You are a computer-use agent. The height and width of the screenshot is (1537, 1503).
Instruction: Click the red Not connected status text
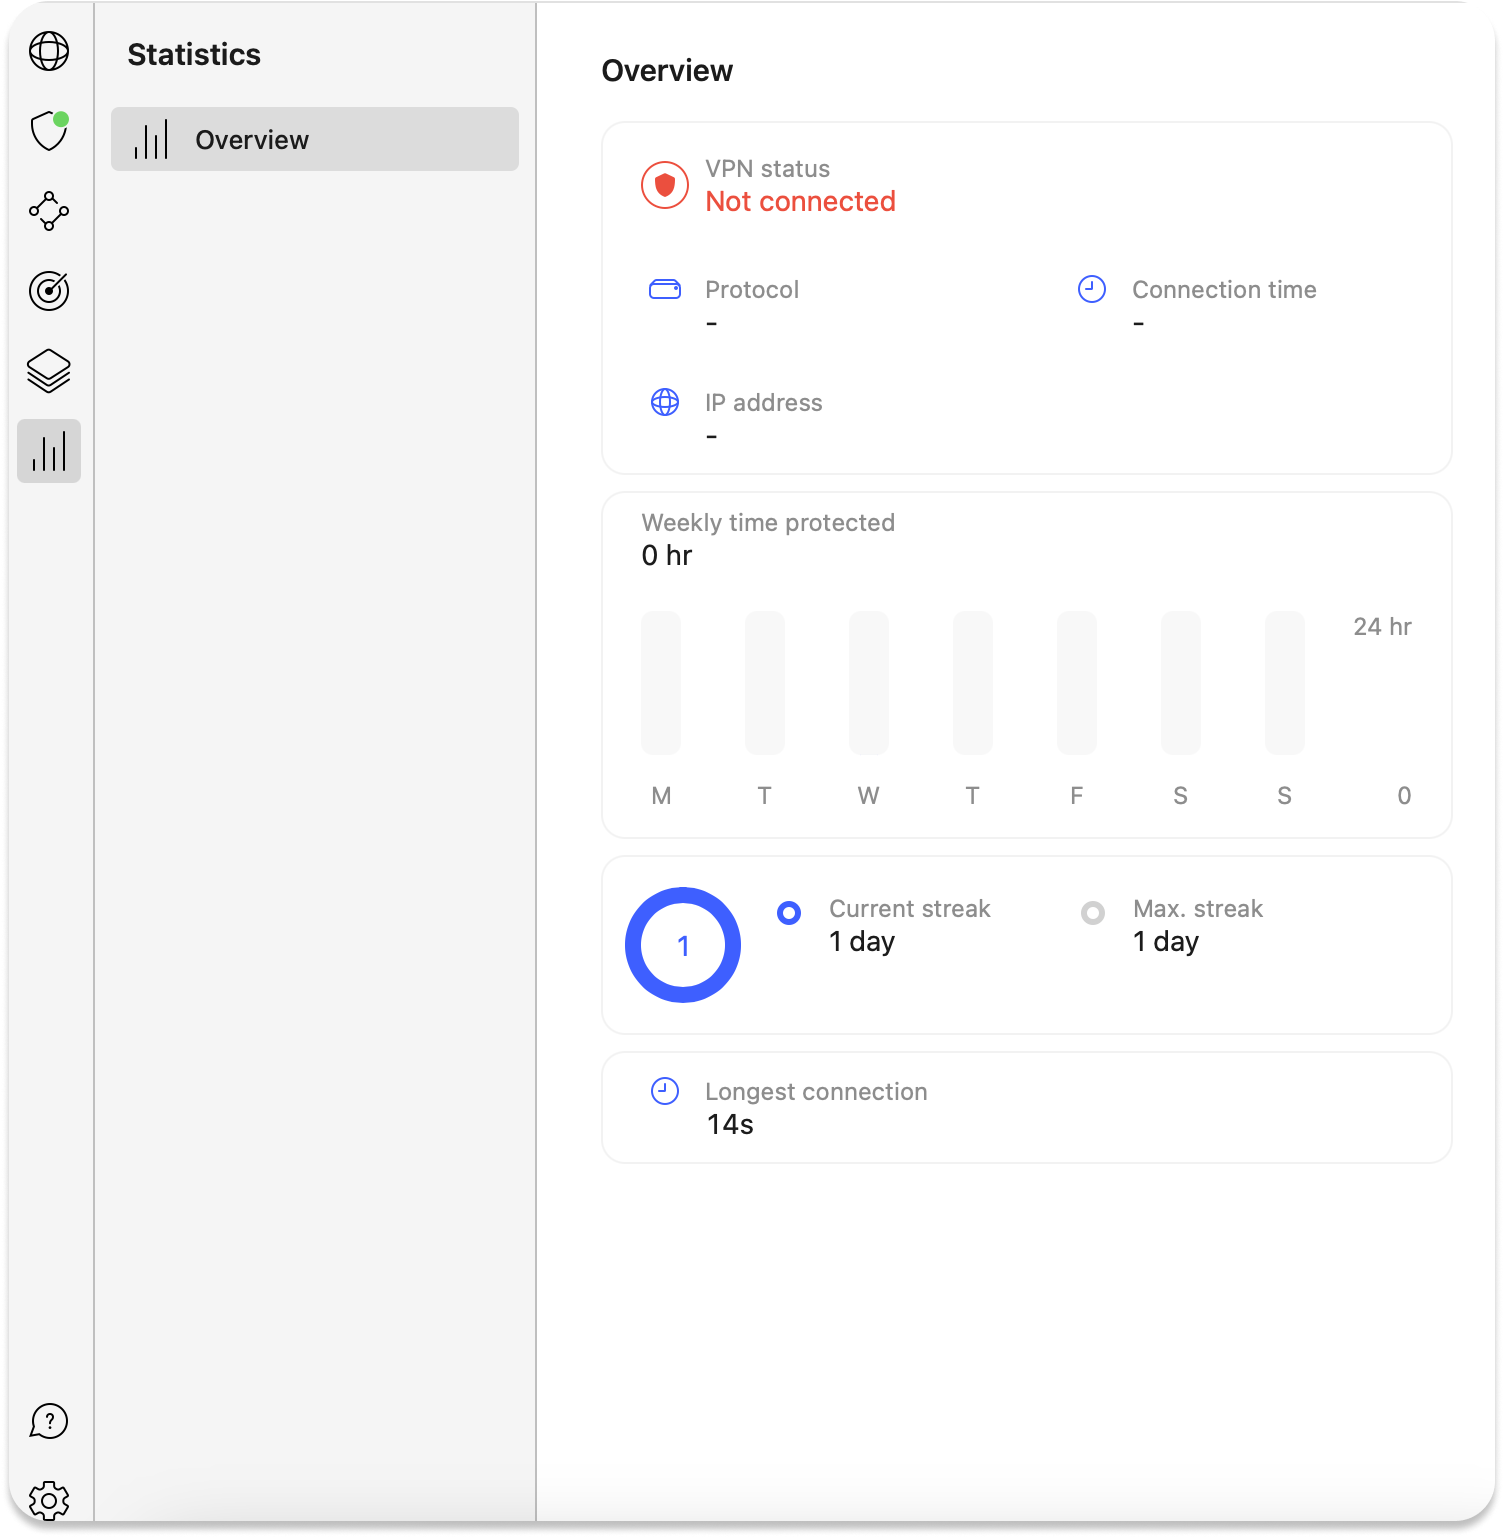[x=800, y=202]
